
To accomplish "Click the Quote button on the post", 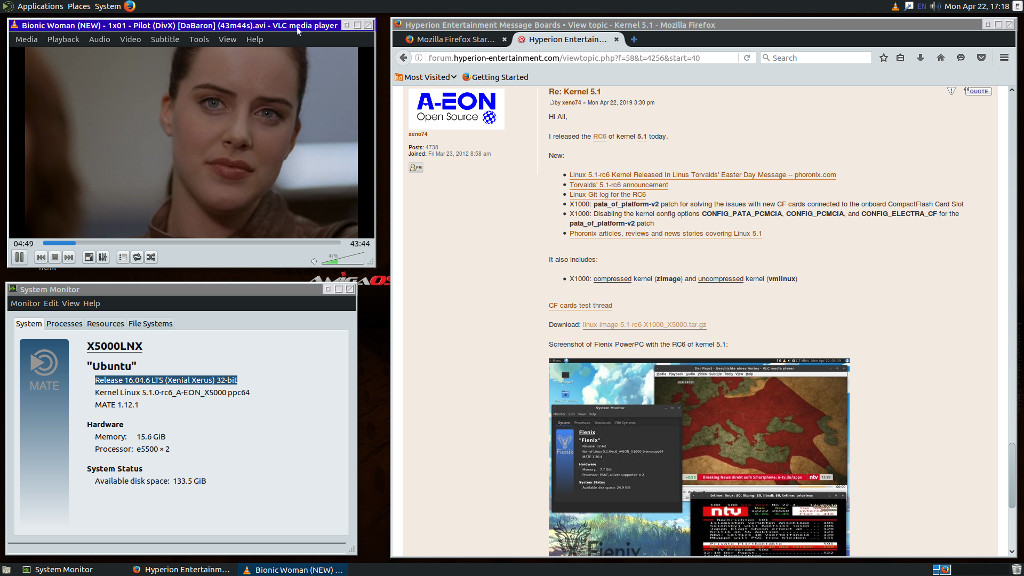I will (x=978, y=91).
